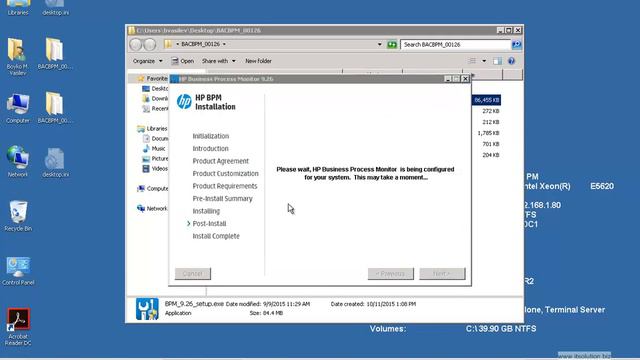The image size is (640, 360).
Task: Select the BACBPM_00 folder beside the user folder
Action: tap(55, 53)
